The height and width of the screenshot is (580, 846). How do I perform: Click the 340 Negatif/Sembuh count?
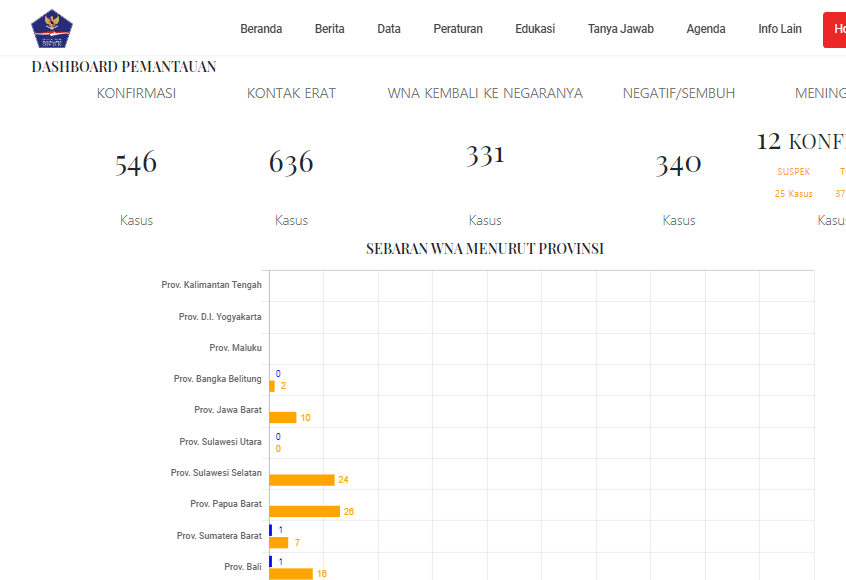tap(679, 164)
